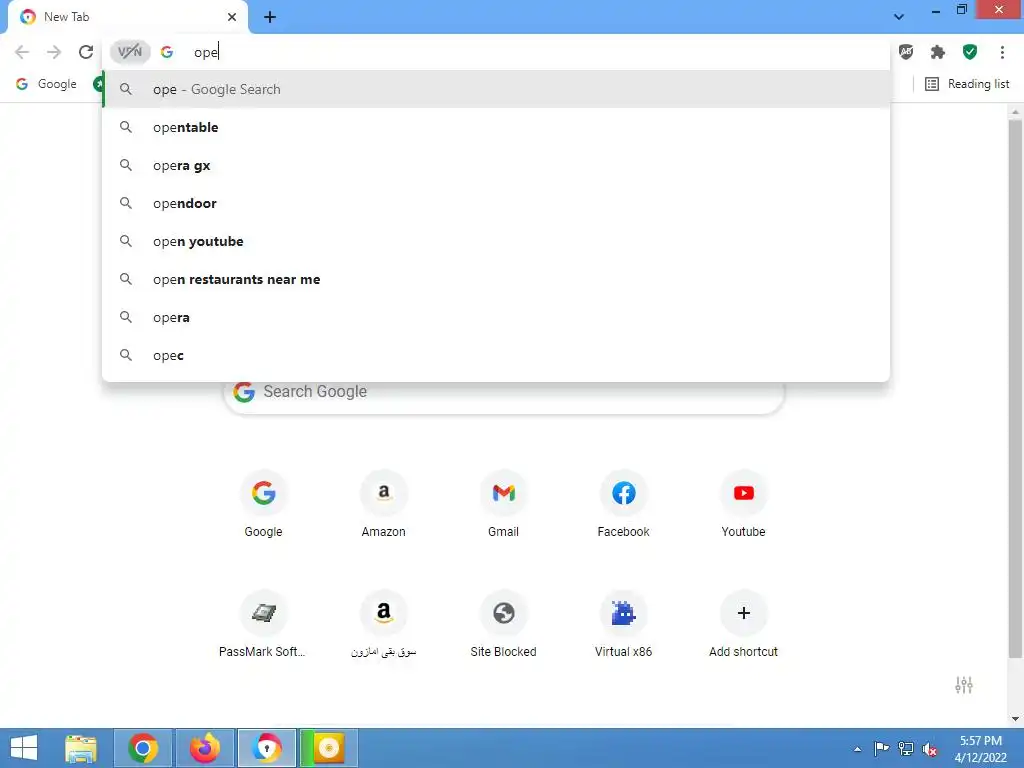The width and height of the screenshot is (1024, 768).
Task: Click the Add shortcut plus tile
Action: tap(743, 624)
